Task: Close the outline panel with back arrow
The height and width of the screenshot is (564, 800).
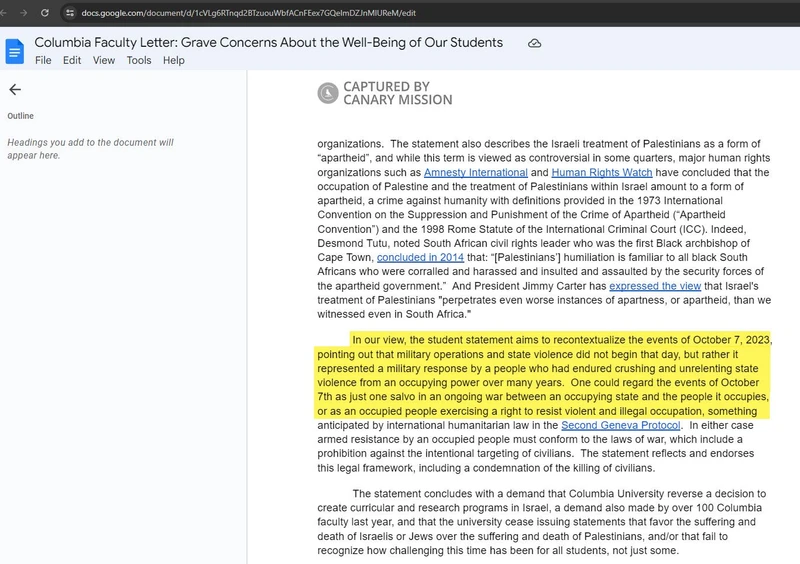Action: coord(15,89)
